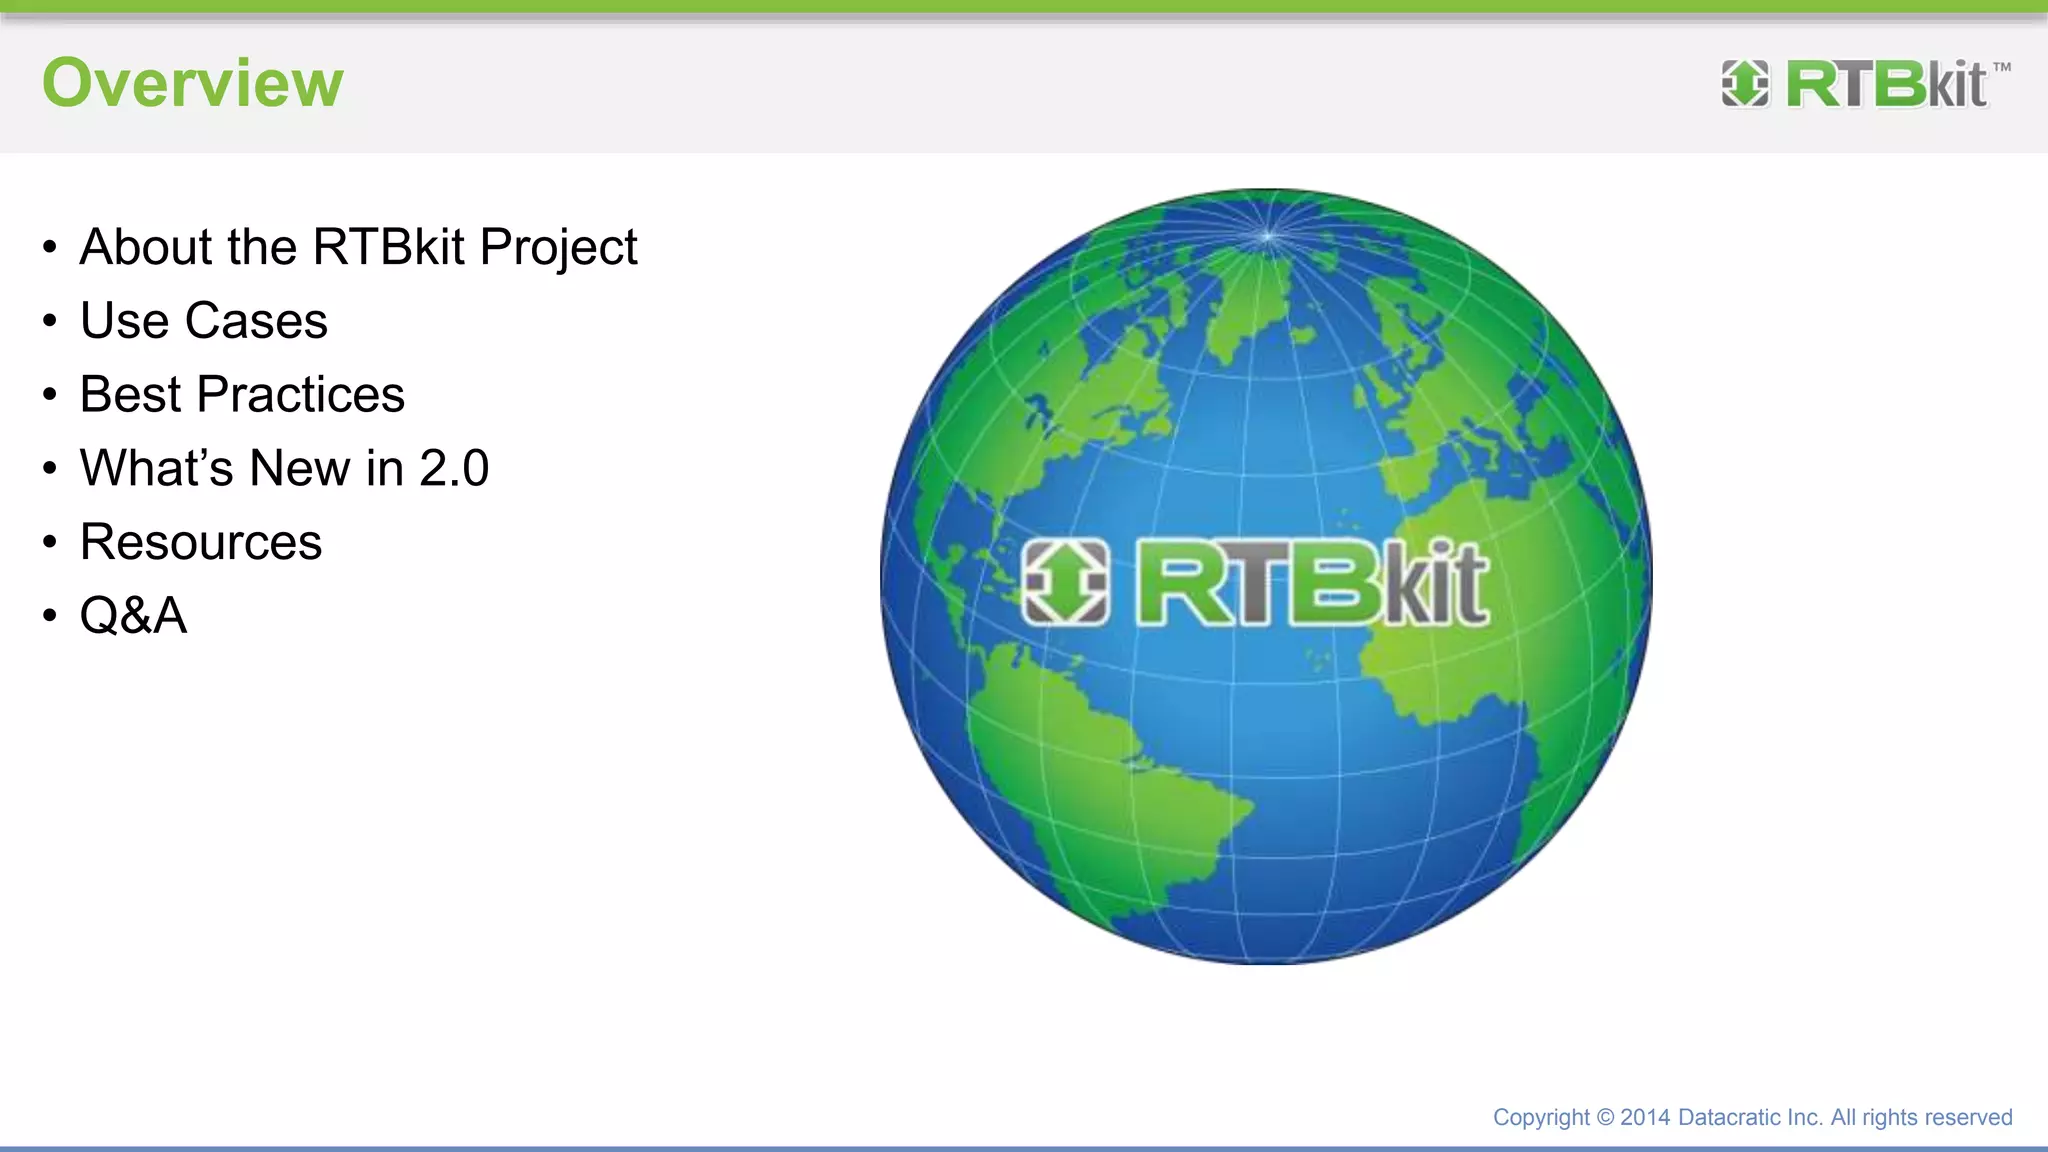Click the globe's north pole point
Viewport: 2048px width, 1152px height.
1268,237
